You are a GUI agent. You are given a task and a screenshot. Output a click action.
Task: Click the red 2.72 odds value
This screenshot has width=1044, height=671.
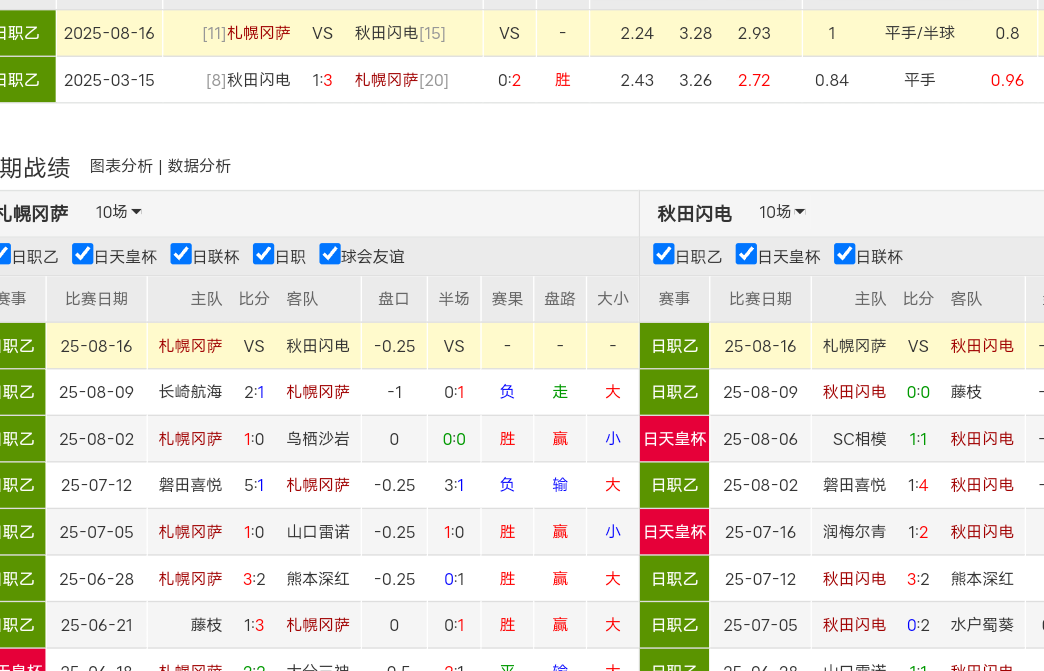point(754,81)
